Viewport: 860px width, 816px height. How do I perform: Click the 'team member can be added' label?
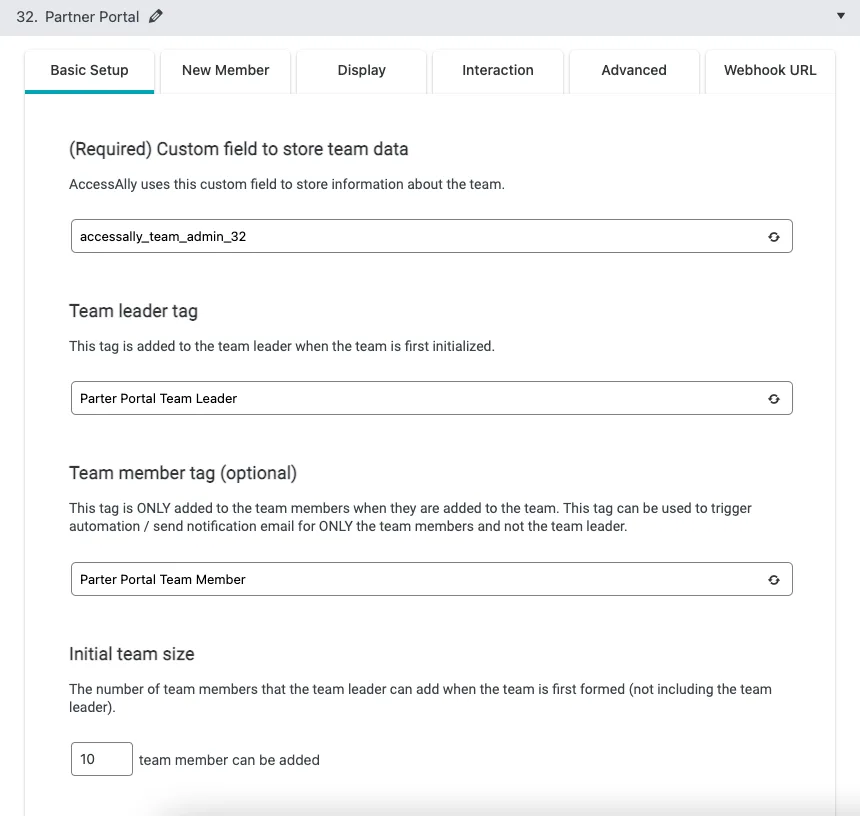pos(229,760)
